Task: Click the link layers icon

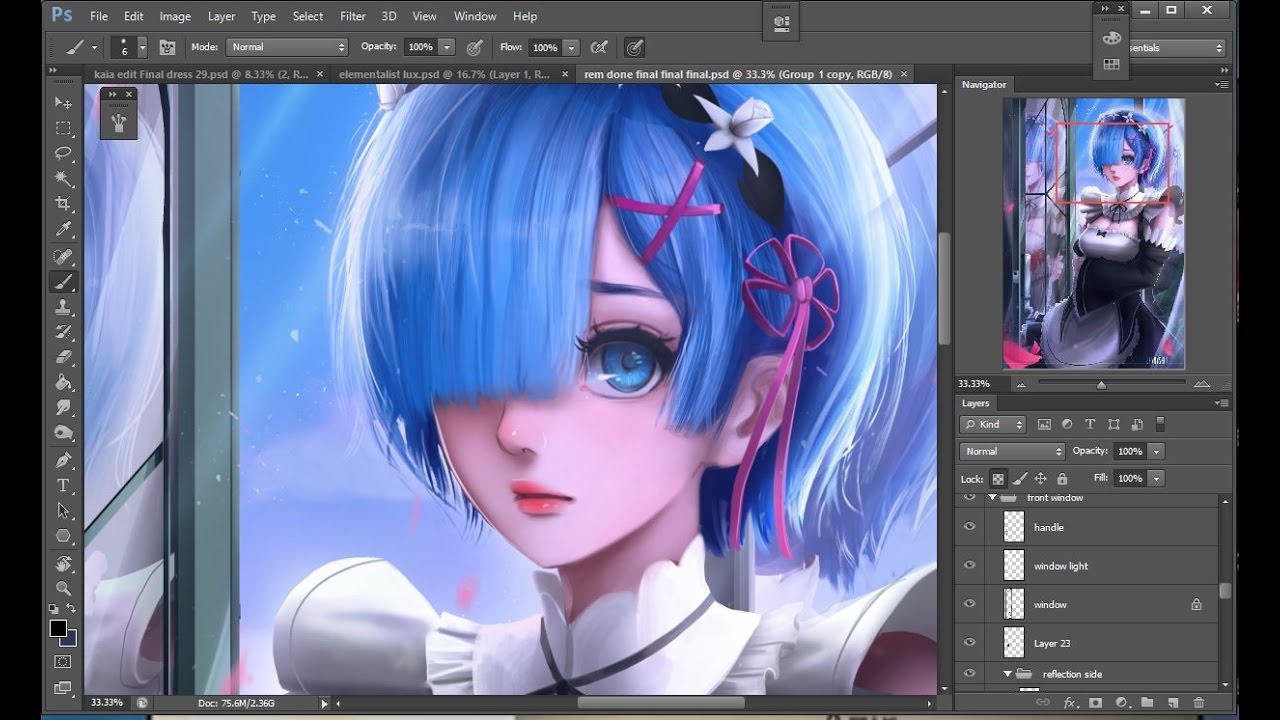Action: coord(1043,703)
